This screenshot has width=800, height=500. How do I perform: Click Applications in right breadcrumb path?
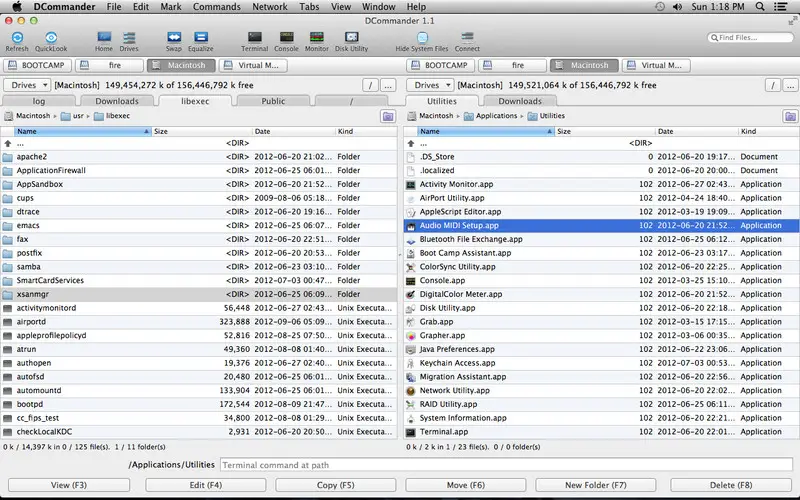pos(490,116)
